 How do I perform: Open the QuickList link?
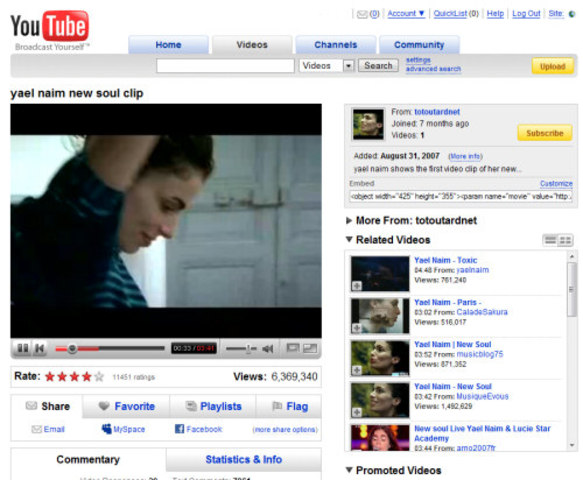[450, 13]
